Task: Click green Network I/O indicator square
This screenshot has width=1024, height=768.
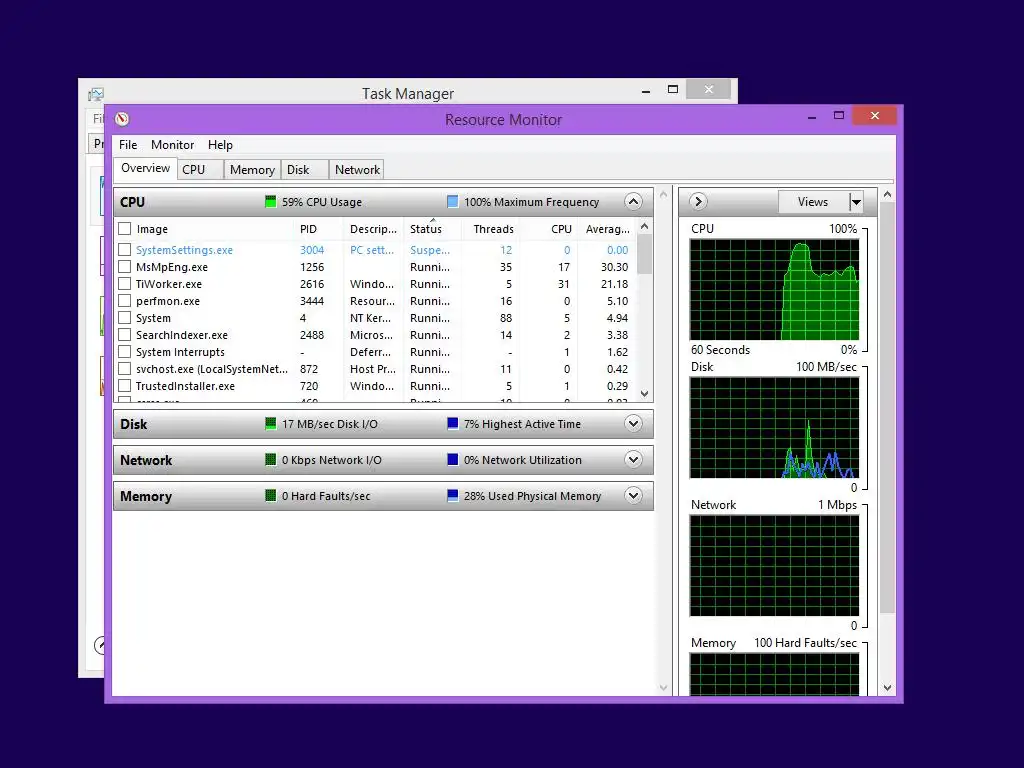Action: point(270,460)
